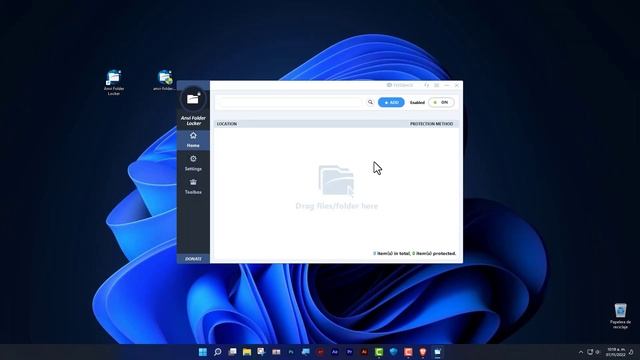Open Task View from the taskbar
Screen dimensions: 640x360
tap(232, 352)
